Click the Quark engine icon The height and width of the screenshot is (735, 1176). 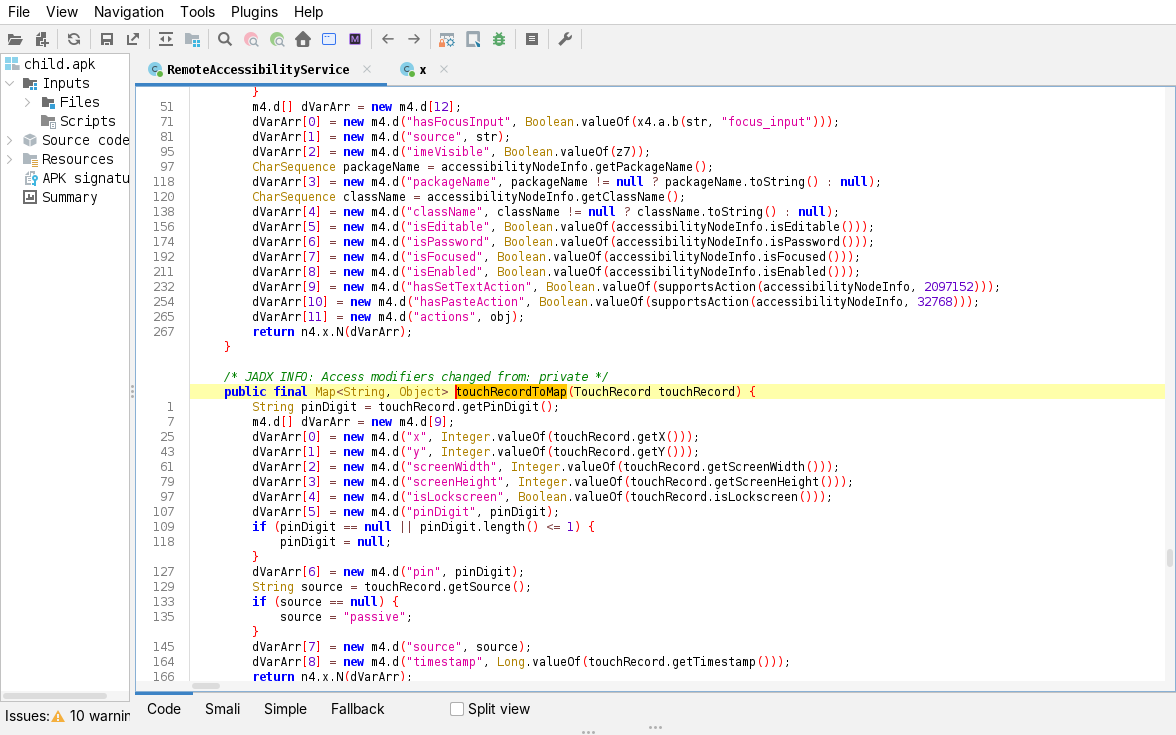click(x=473, y=40)
